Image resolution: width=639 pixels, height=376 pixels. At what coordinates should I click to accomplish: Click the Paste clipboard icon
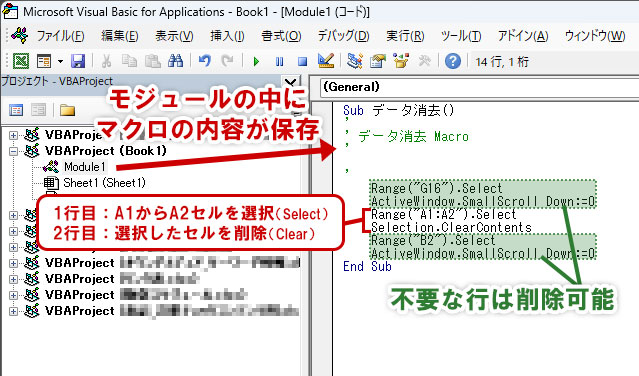click(153, 62)
